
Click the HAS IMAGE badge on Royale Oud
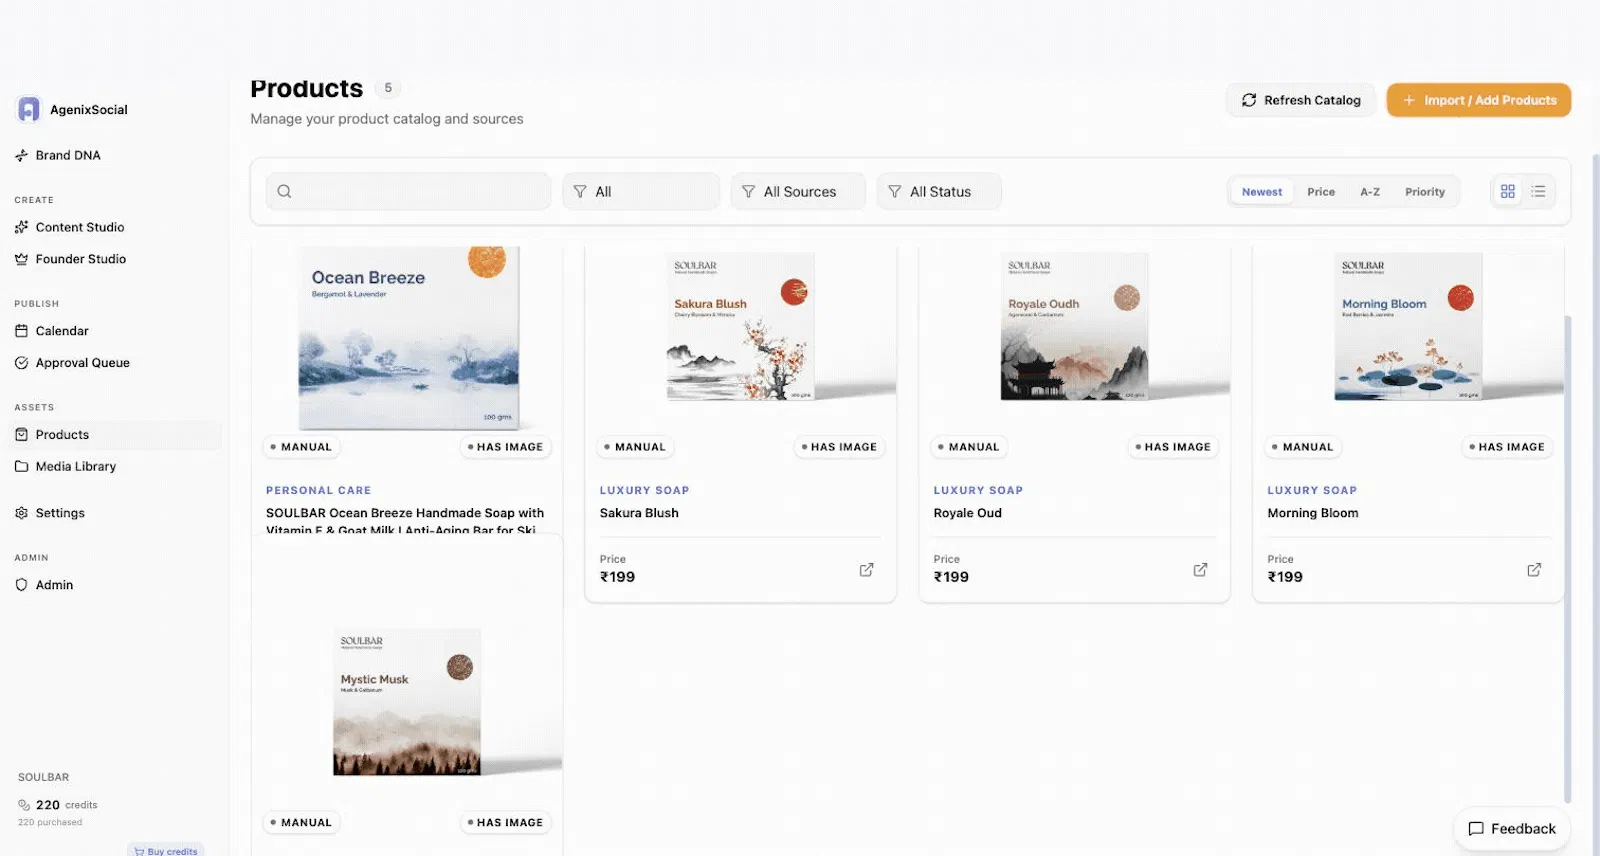[1172, 447]
